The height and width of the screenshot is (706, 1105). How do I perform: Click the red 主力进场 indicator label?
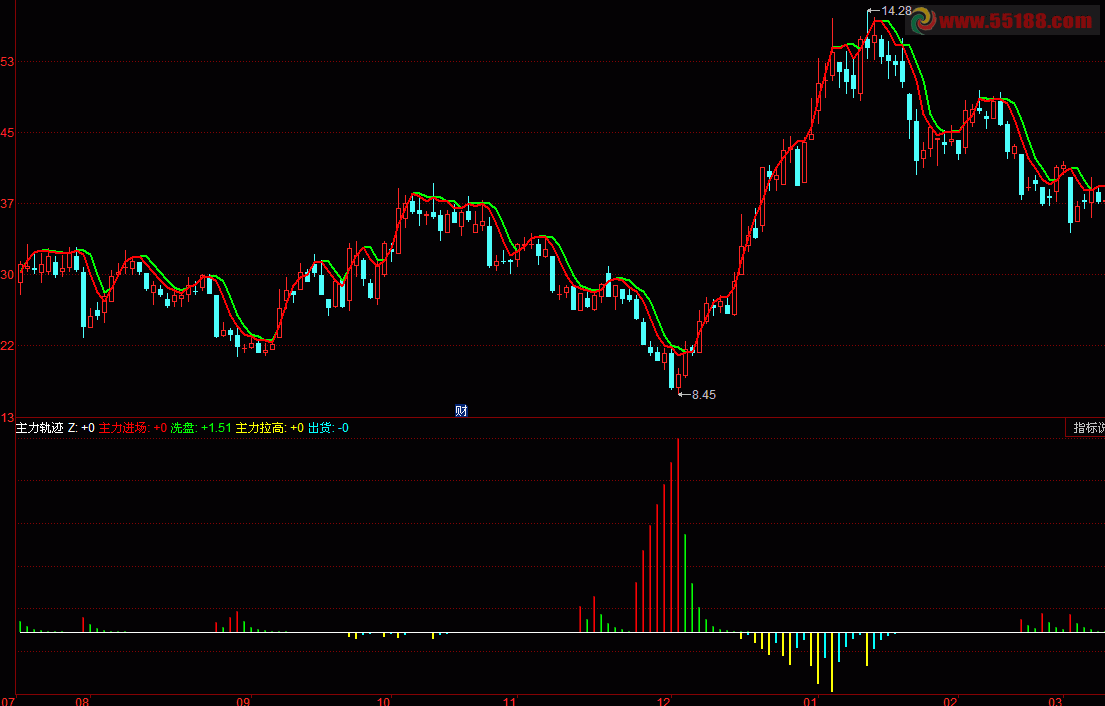(132, 428)
